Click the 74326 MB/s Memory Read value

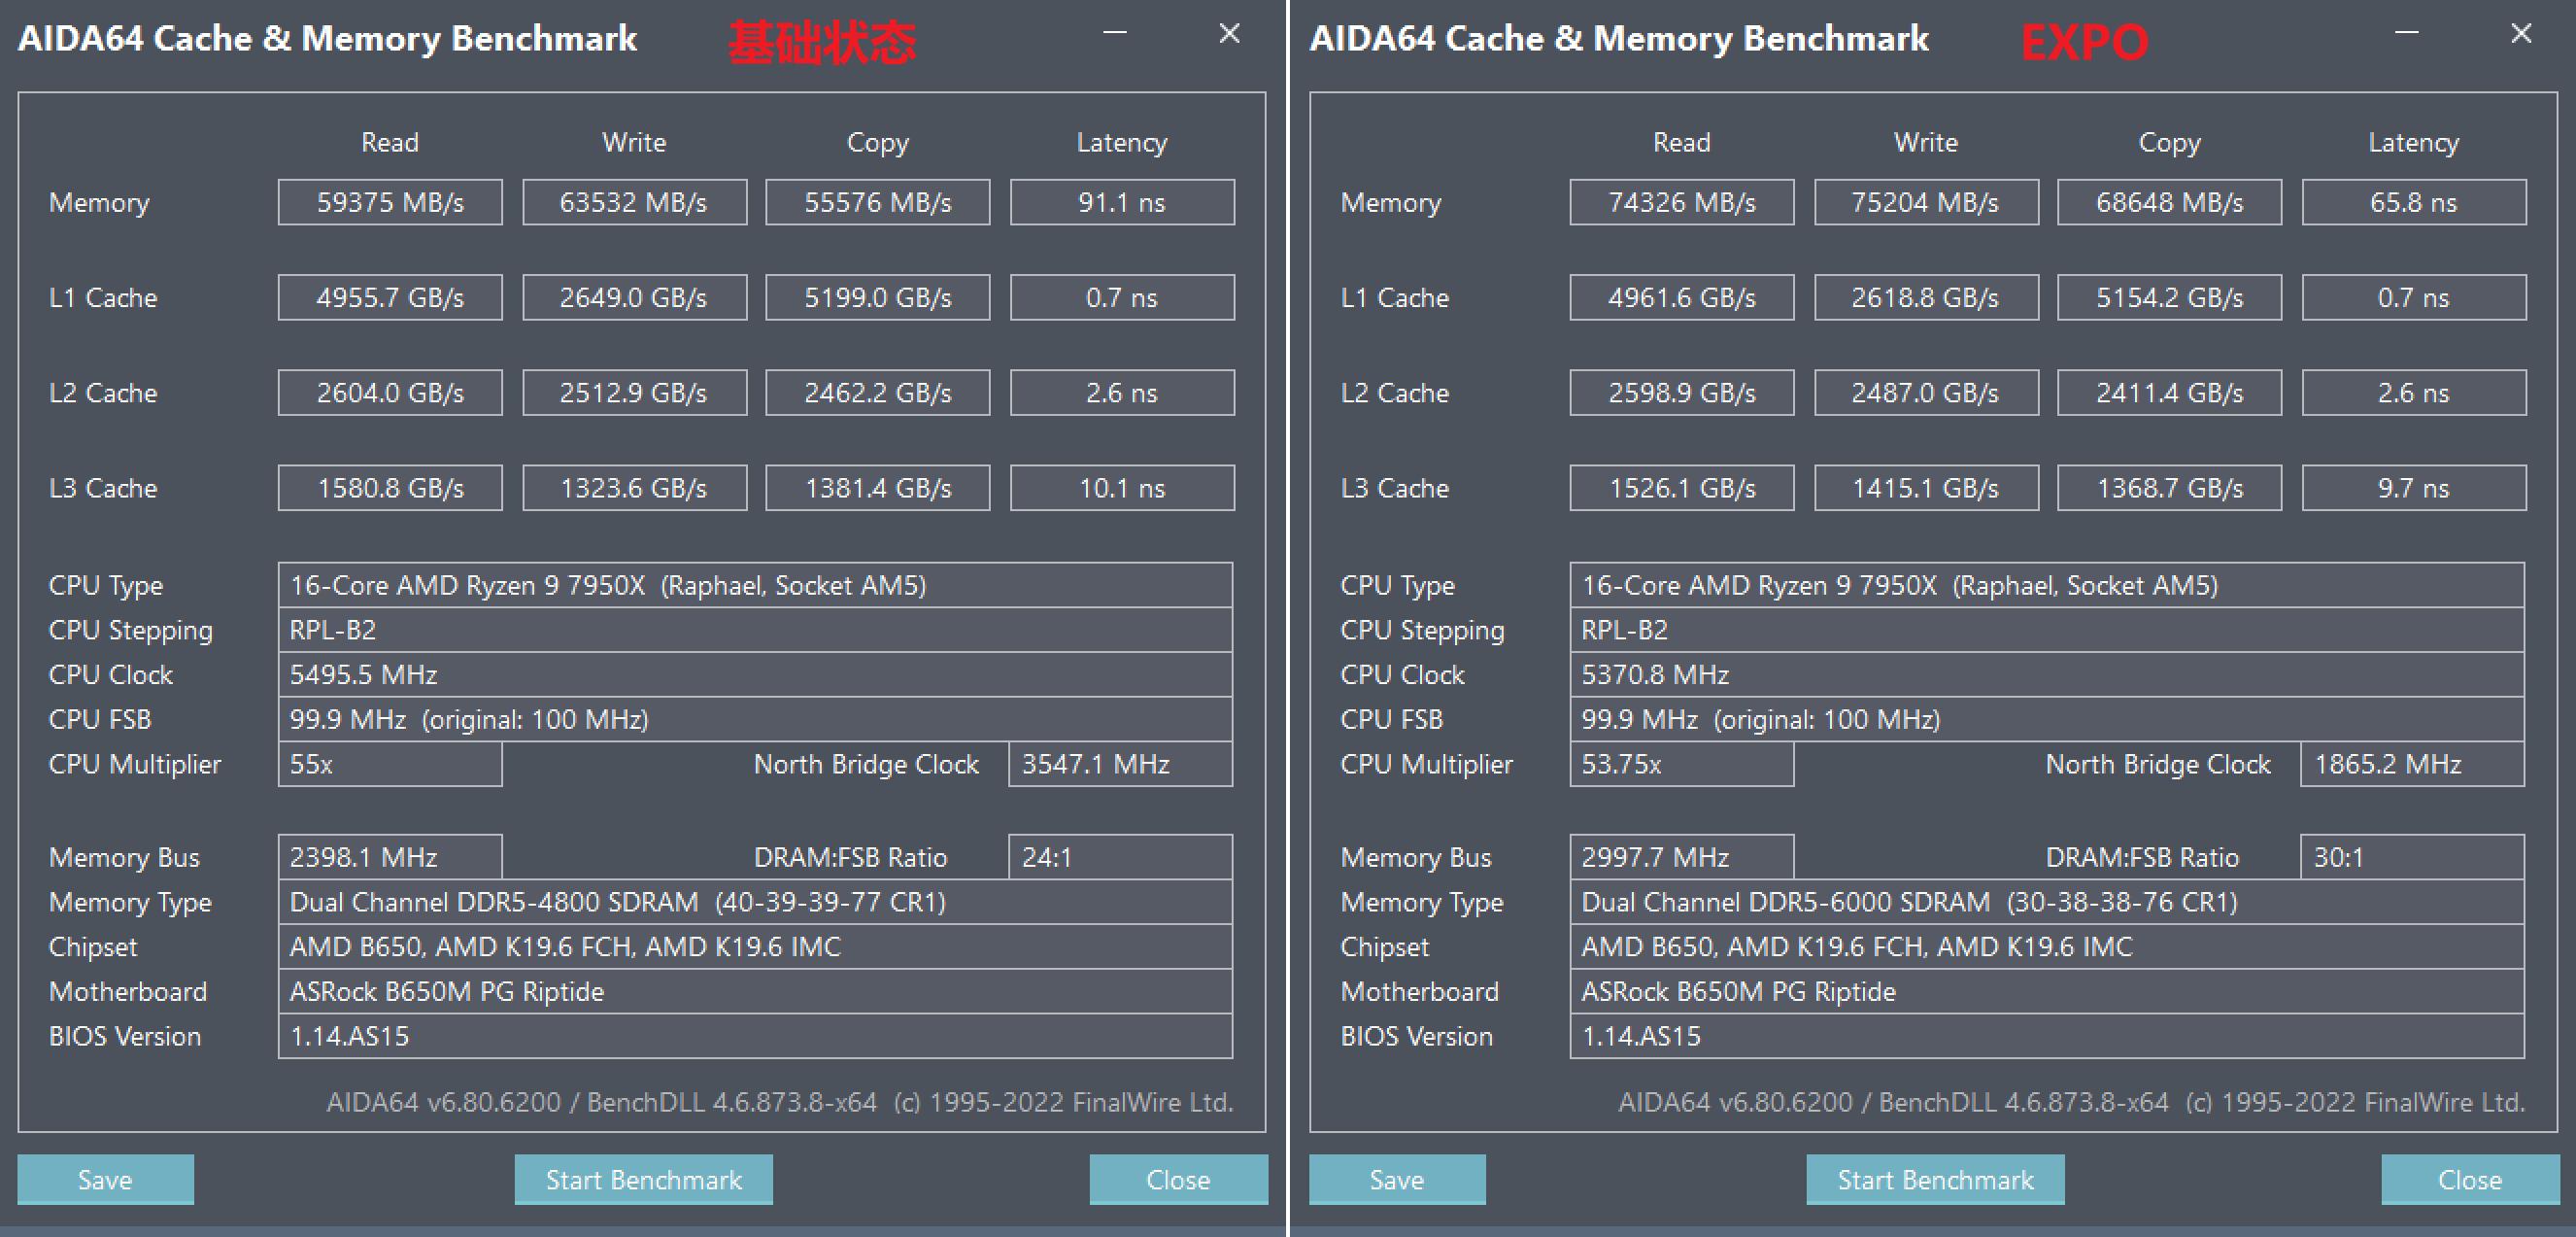pos(1681,203)
